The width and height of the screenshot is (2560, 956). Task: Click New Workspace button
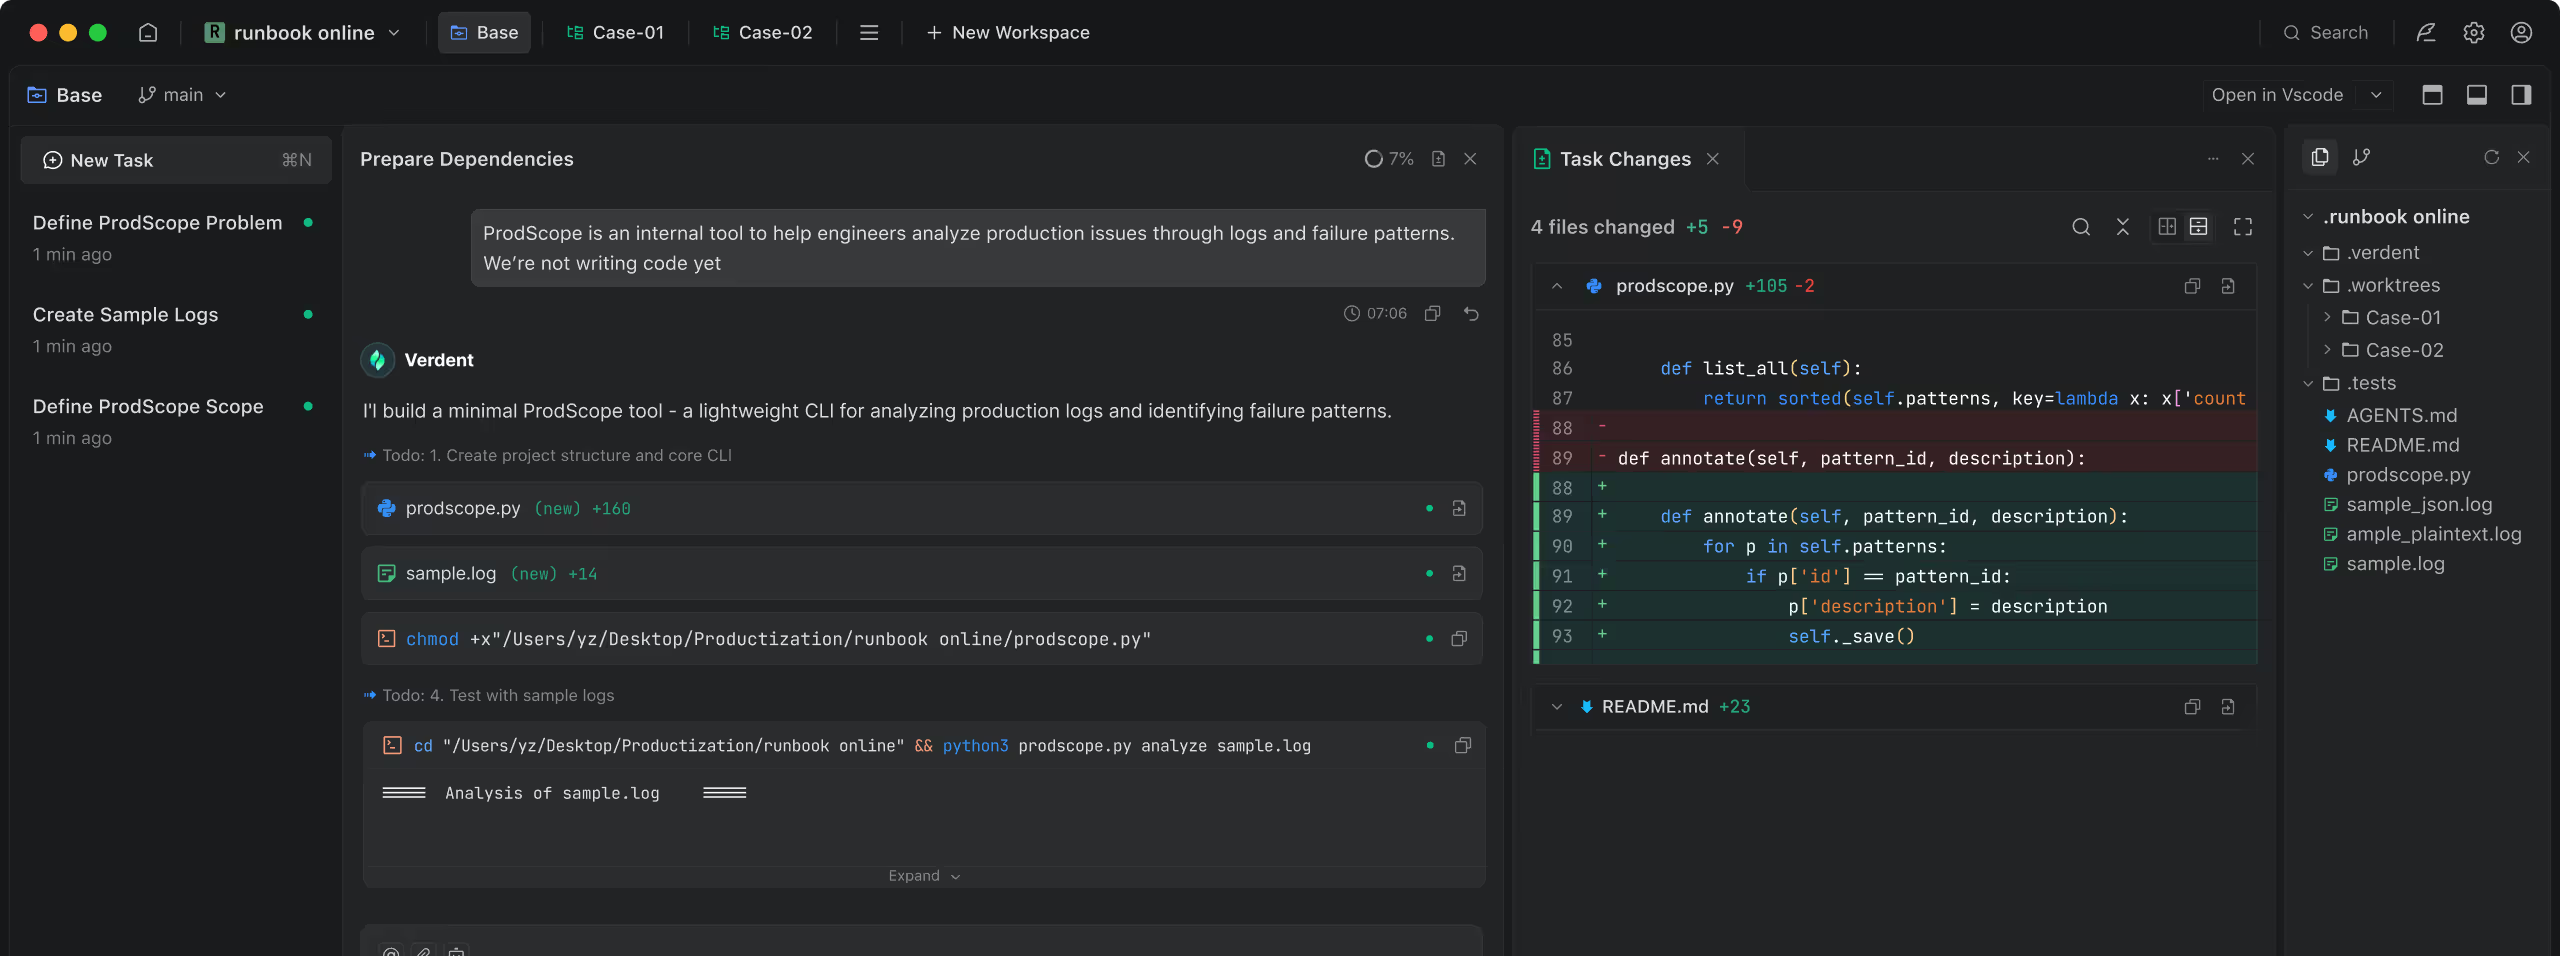pos(1008,32)
